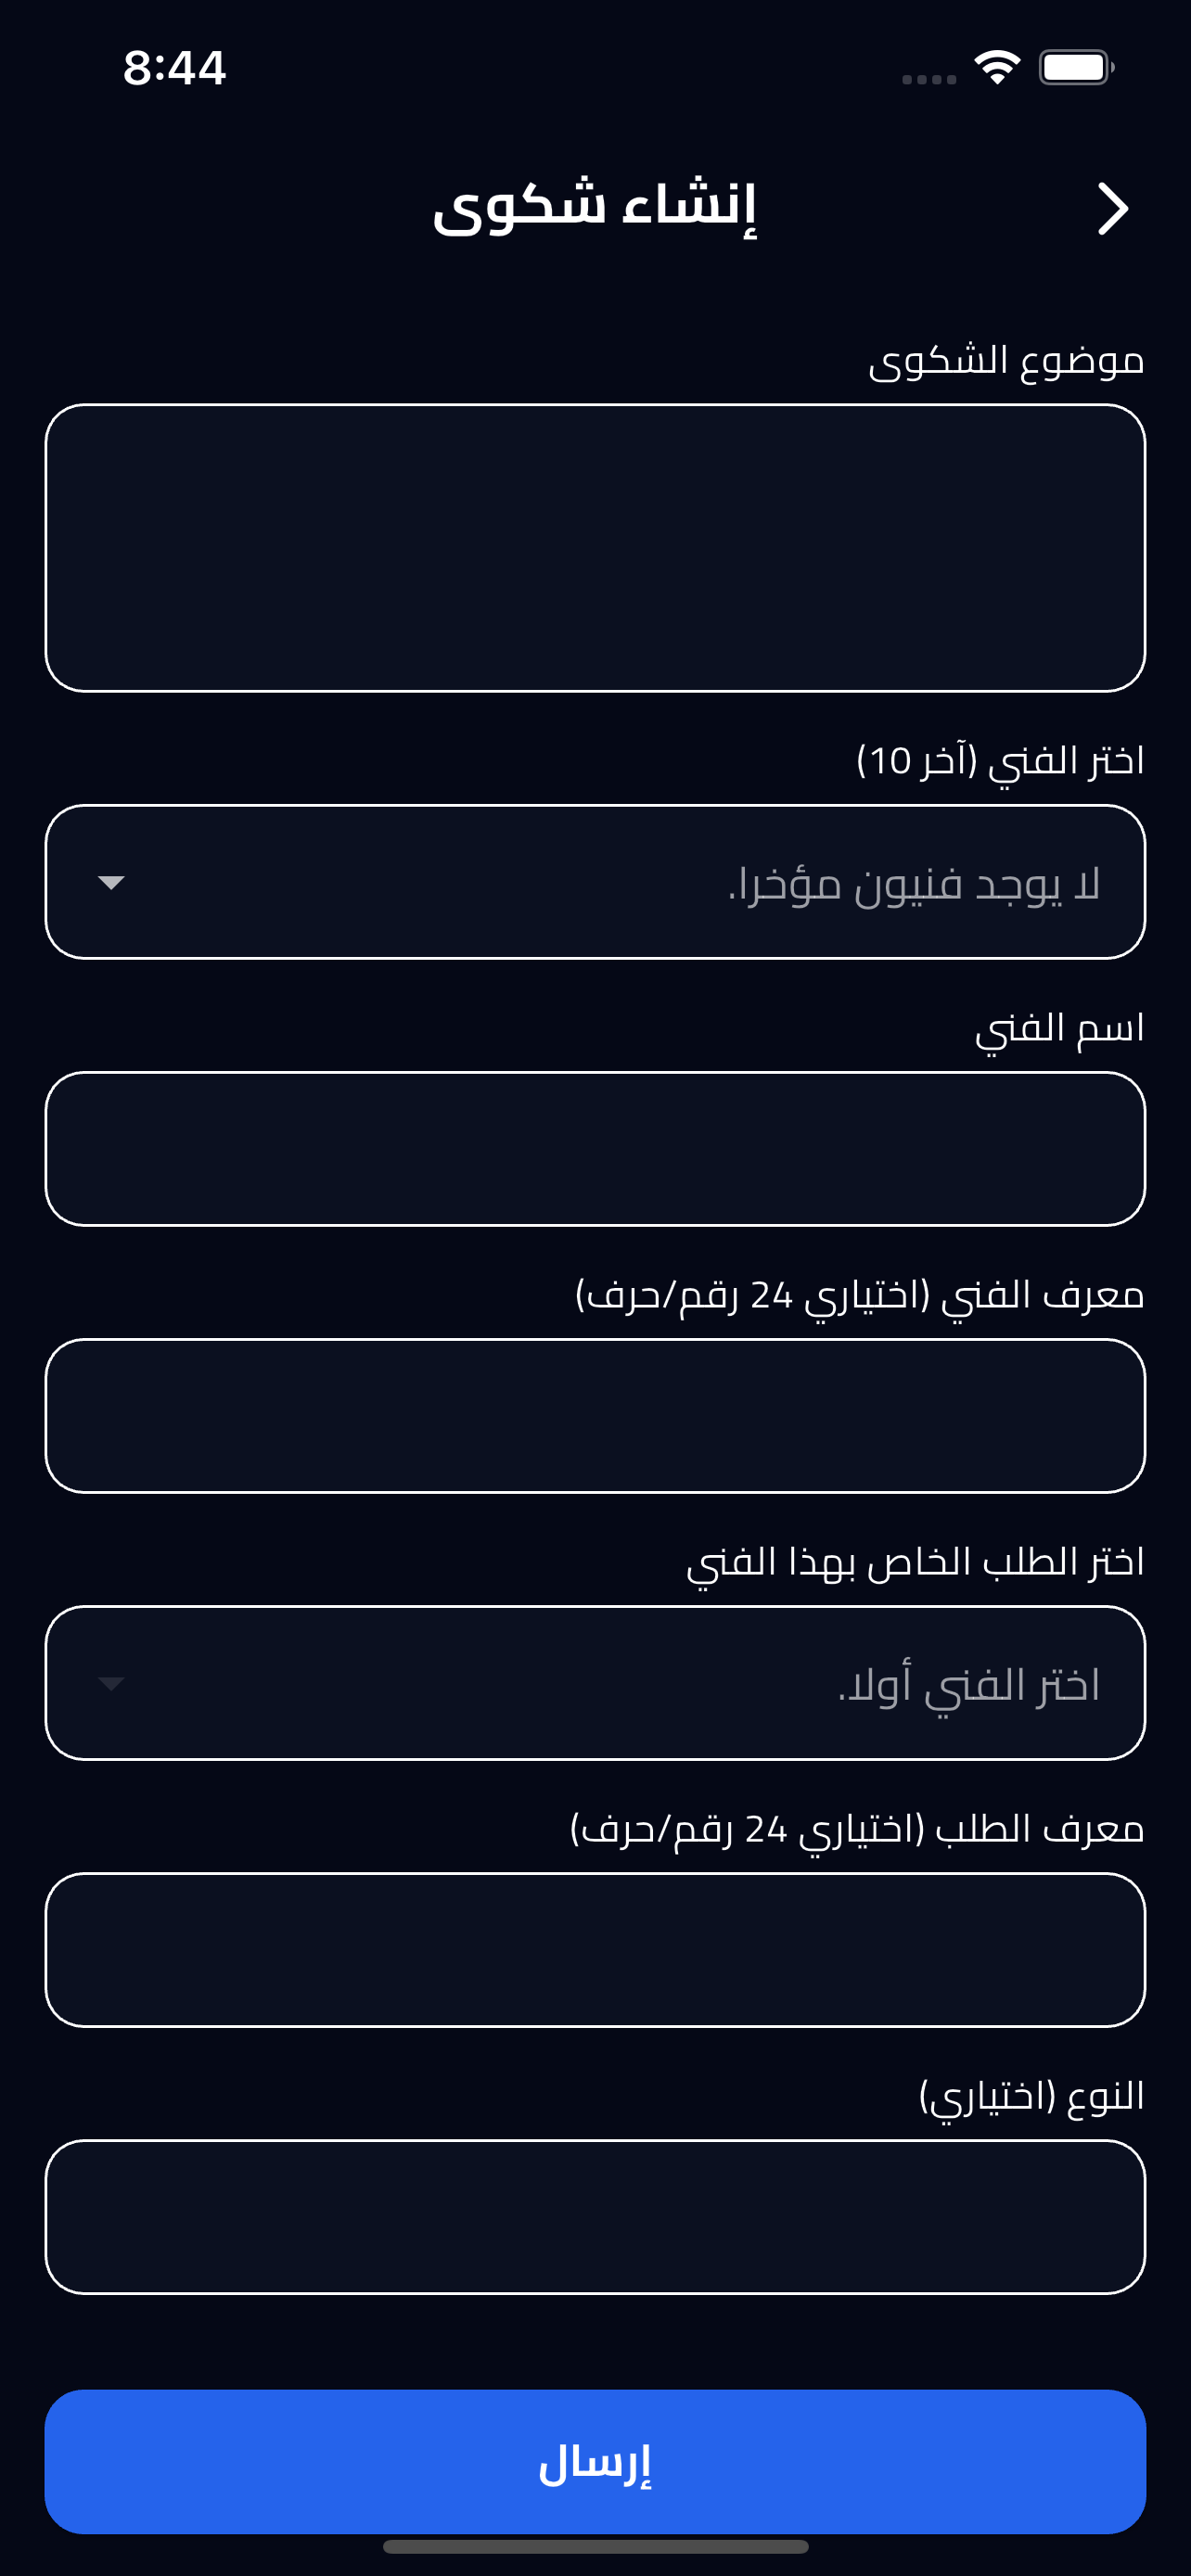This screenshot has height=2576, width=1191.
Task: Focus the اسم الفني input field
Action: coord(595,1149)
